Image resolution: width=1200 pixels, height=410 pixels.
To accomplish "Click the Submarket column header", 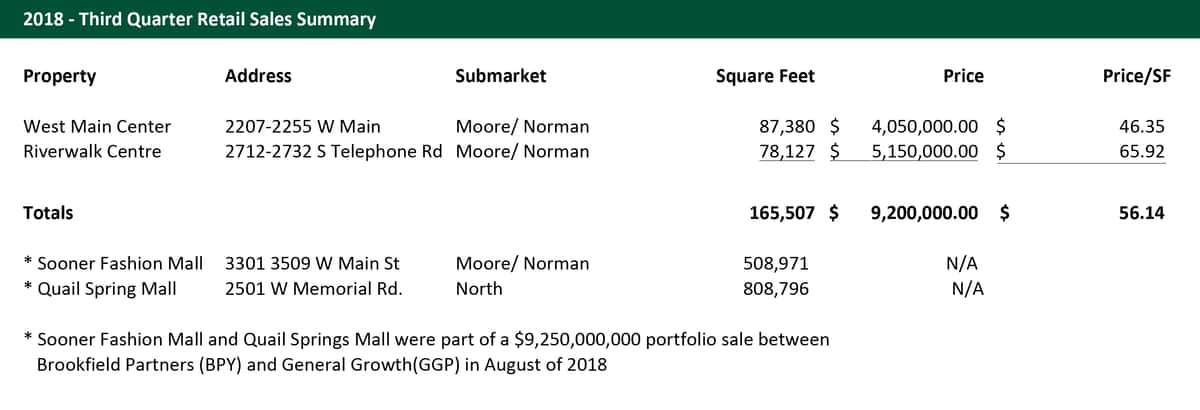I will tap(501, 76).
